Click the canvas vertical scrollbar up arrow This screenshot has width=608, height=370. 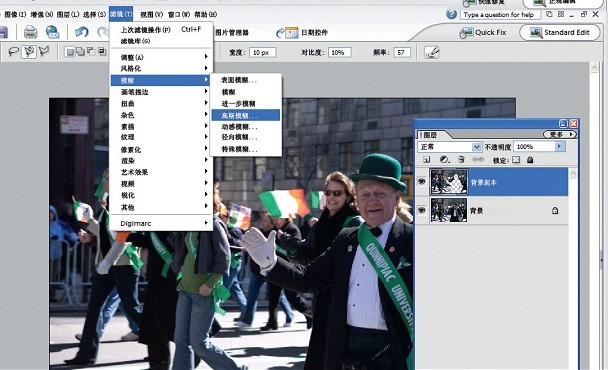594,67
